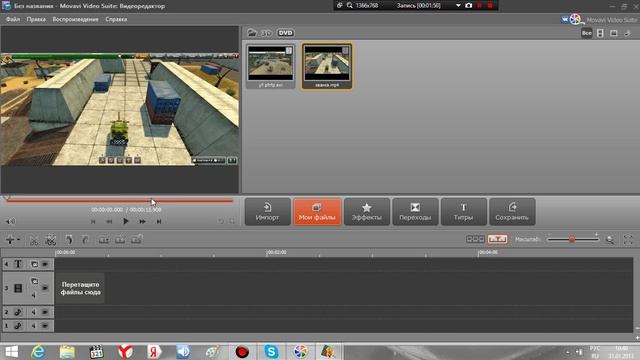Open Skype from the taskbar
This screenshot has height=360, width=640.
(271, 351)
